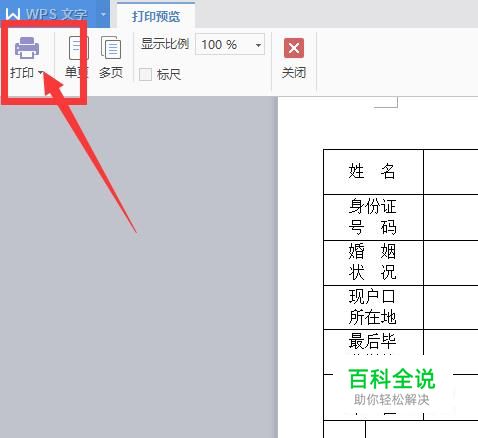Click the 身份证号码 table cell
Viewport: 478px width, 438px height.
(373, 217)
